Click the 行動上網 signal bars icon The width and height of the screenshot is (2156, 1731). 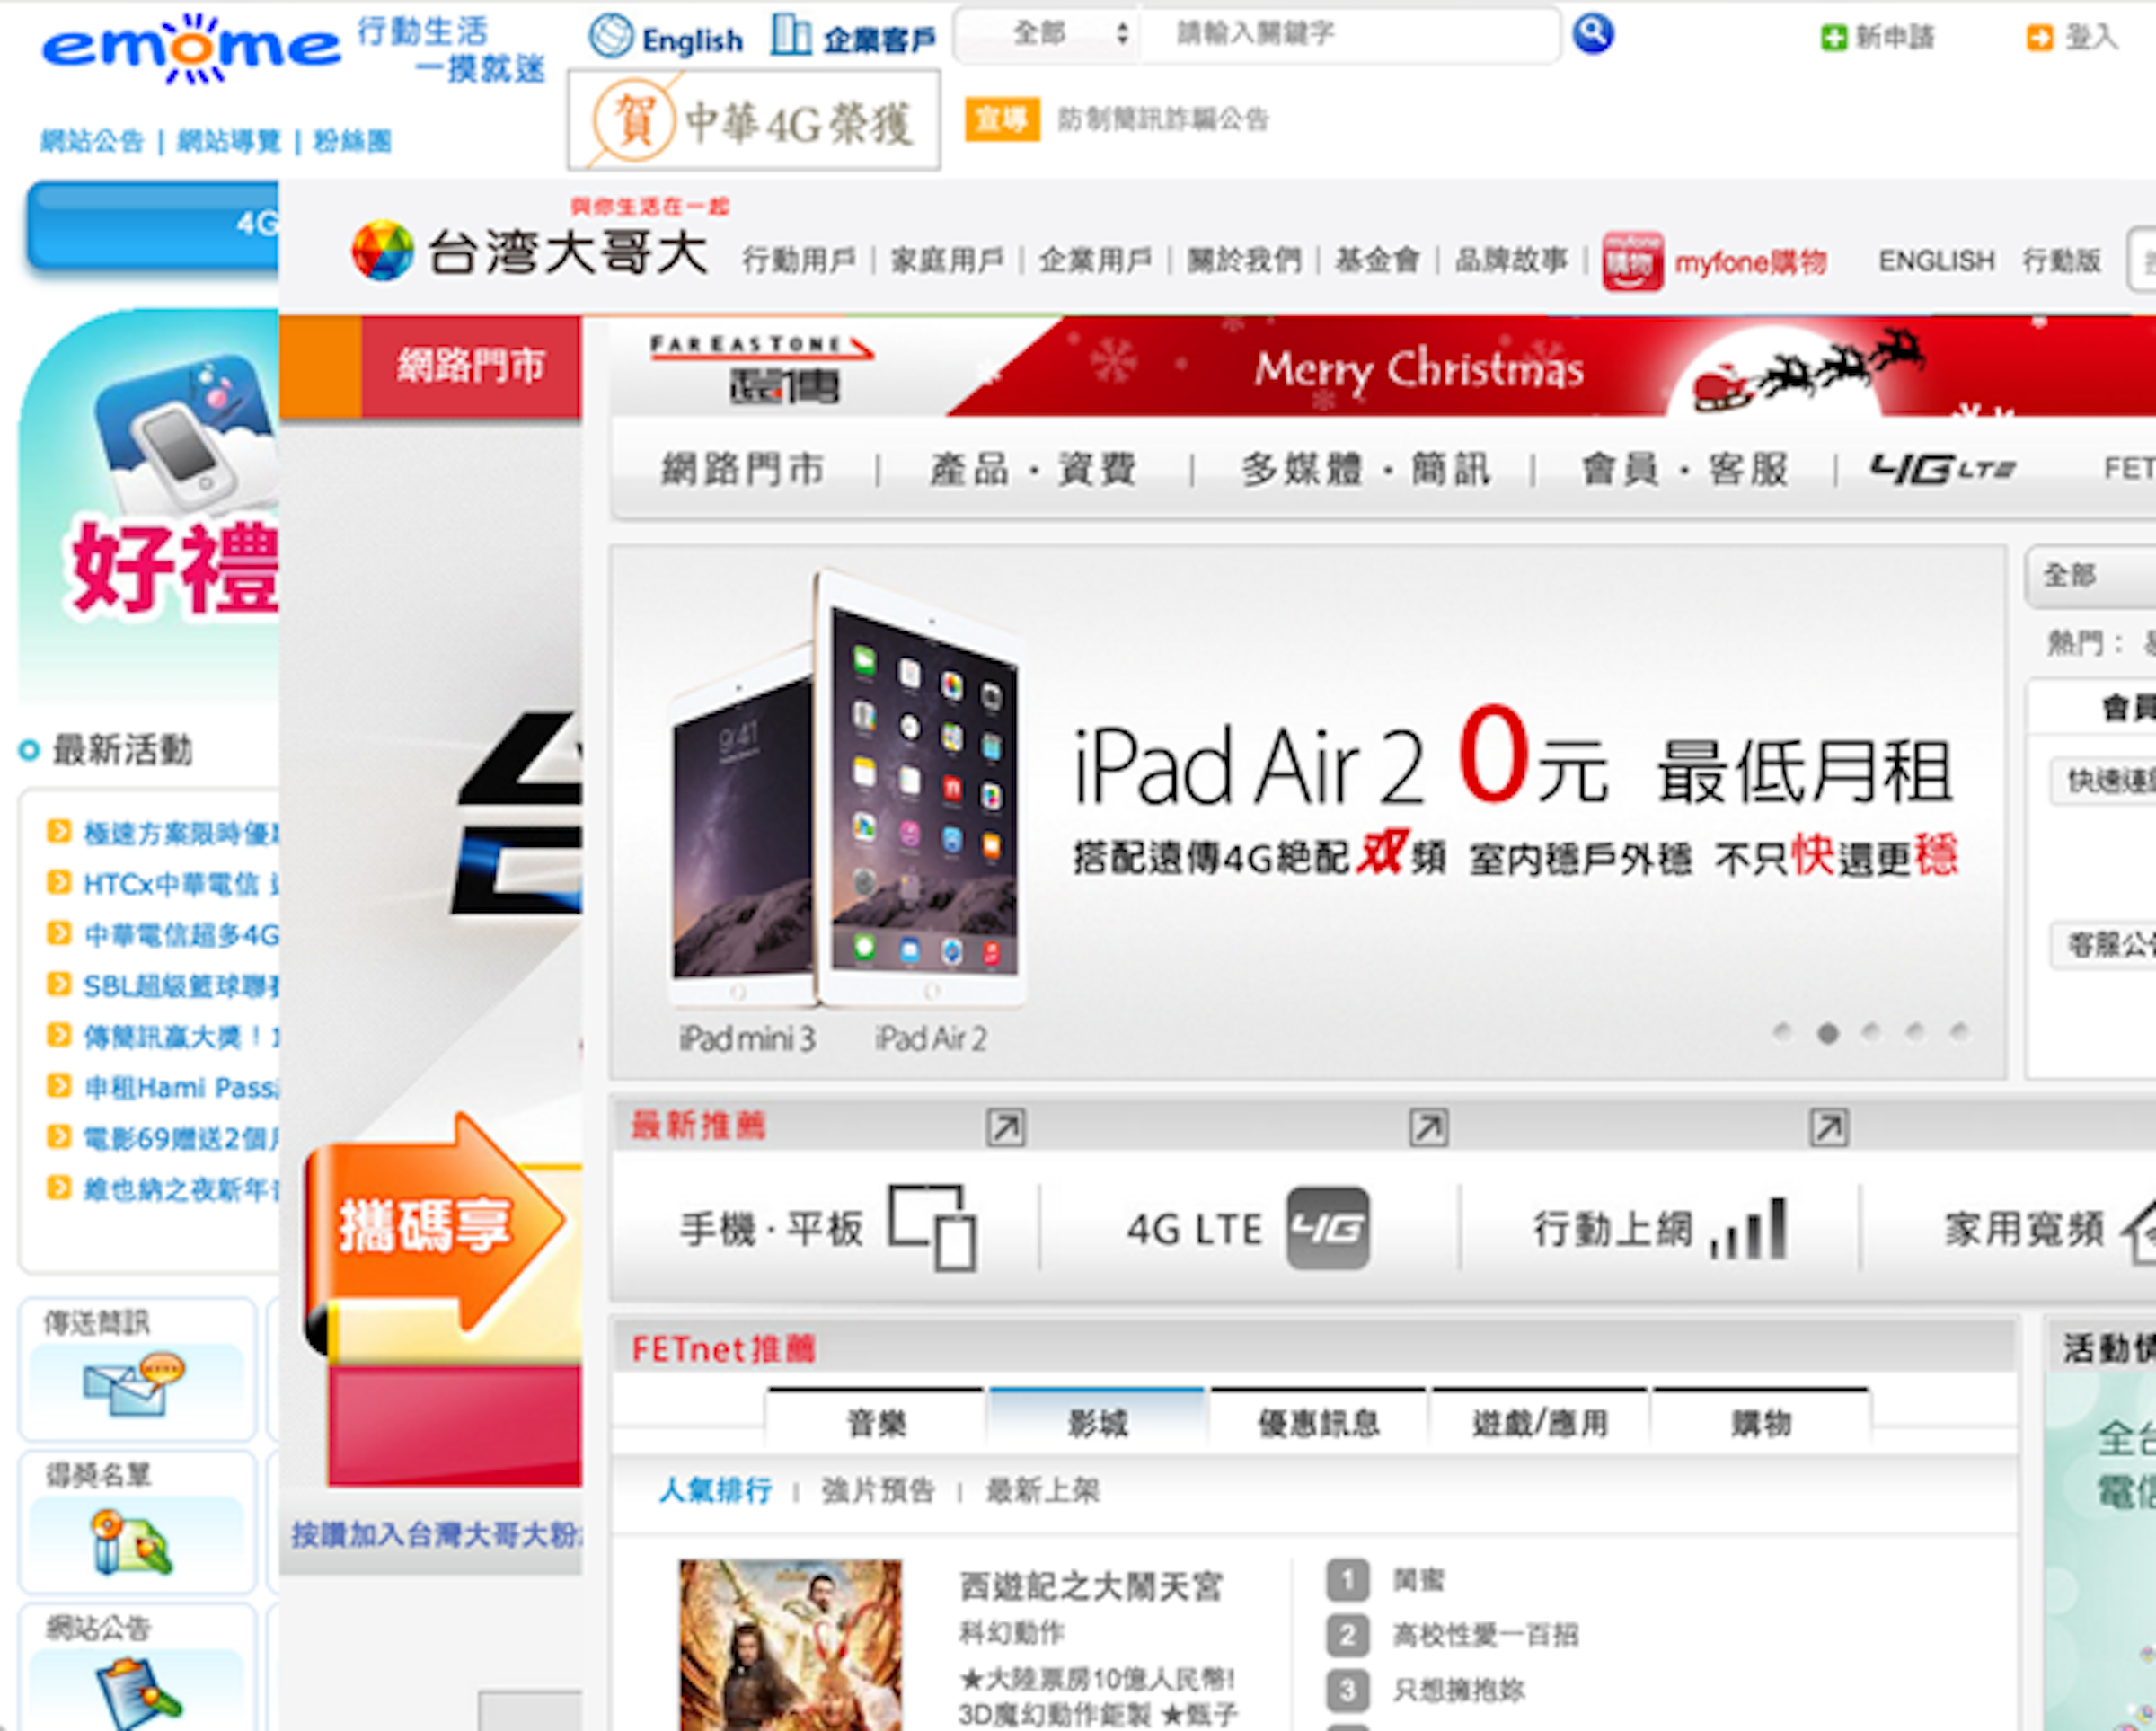tap(1747, 1228)
